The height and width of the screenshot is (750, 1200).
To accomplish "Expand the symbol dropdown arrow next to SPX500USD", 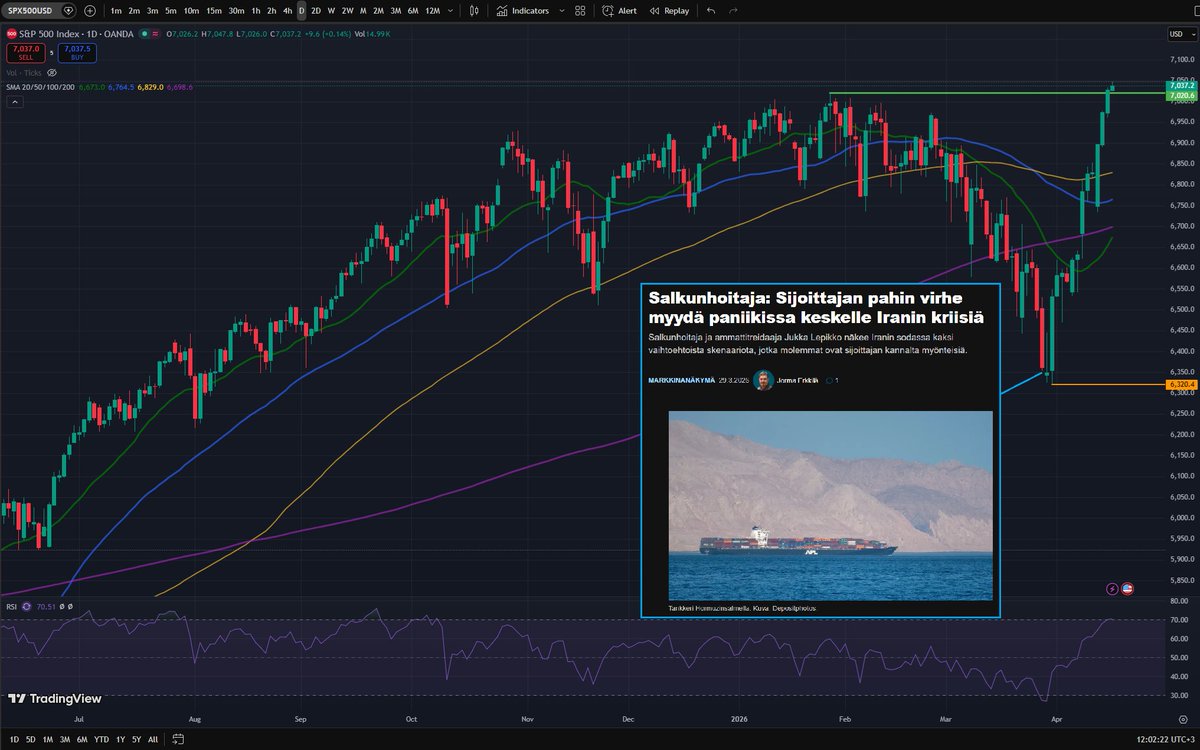I will [69, 11].
